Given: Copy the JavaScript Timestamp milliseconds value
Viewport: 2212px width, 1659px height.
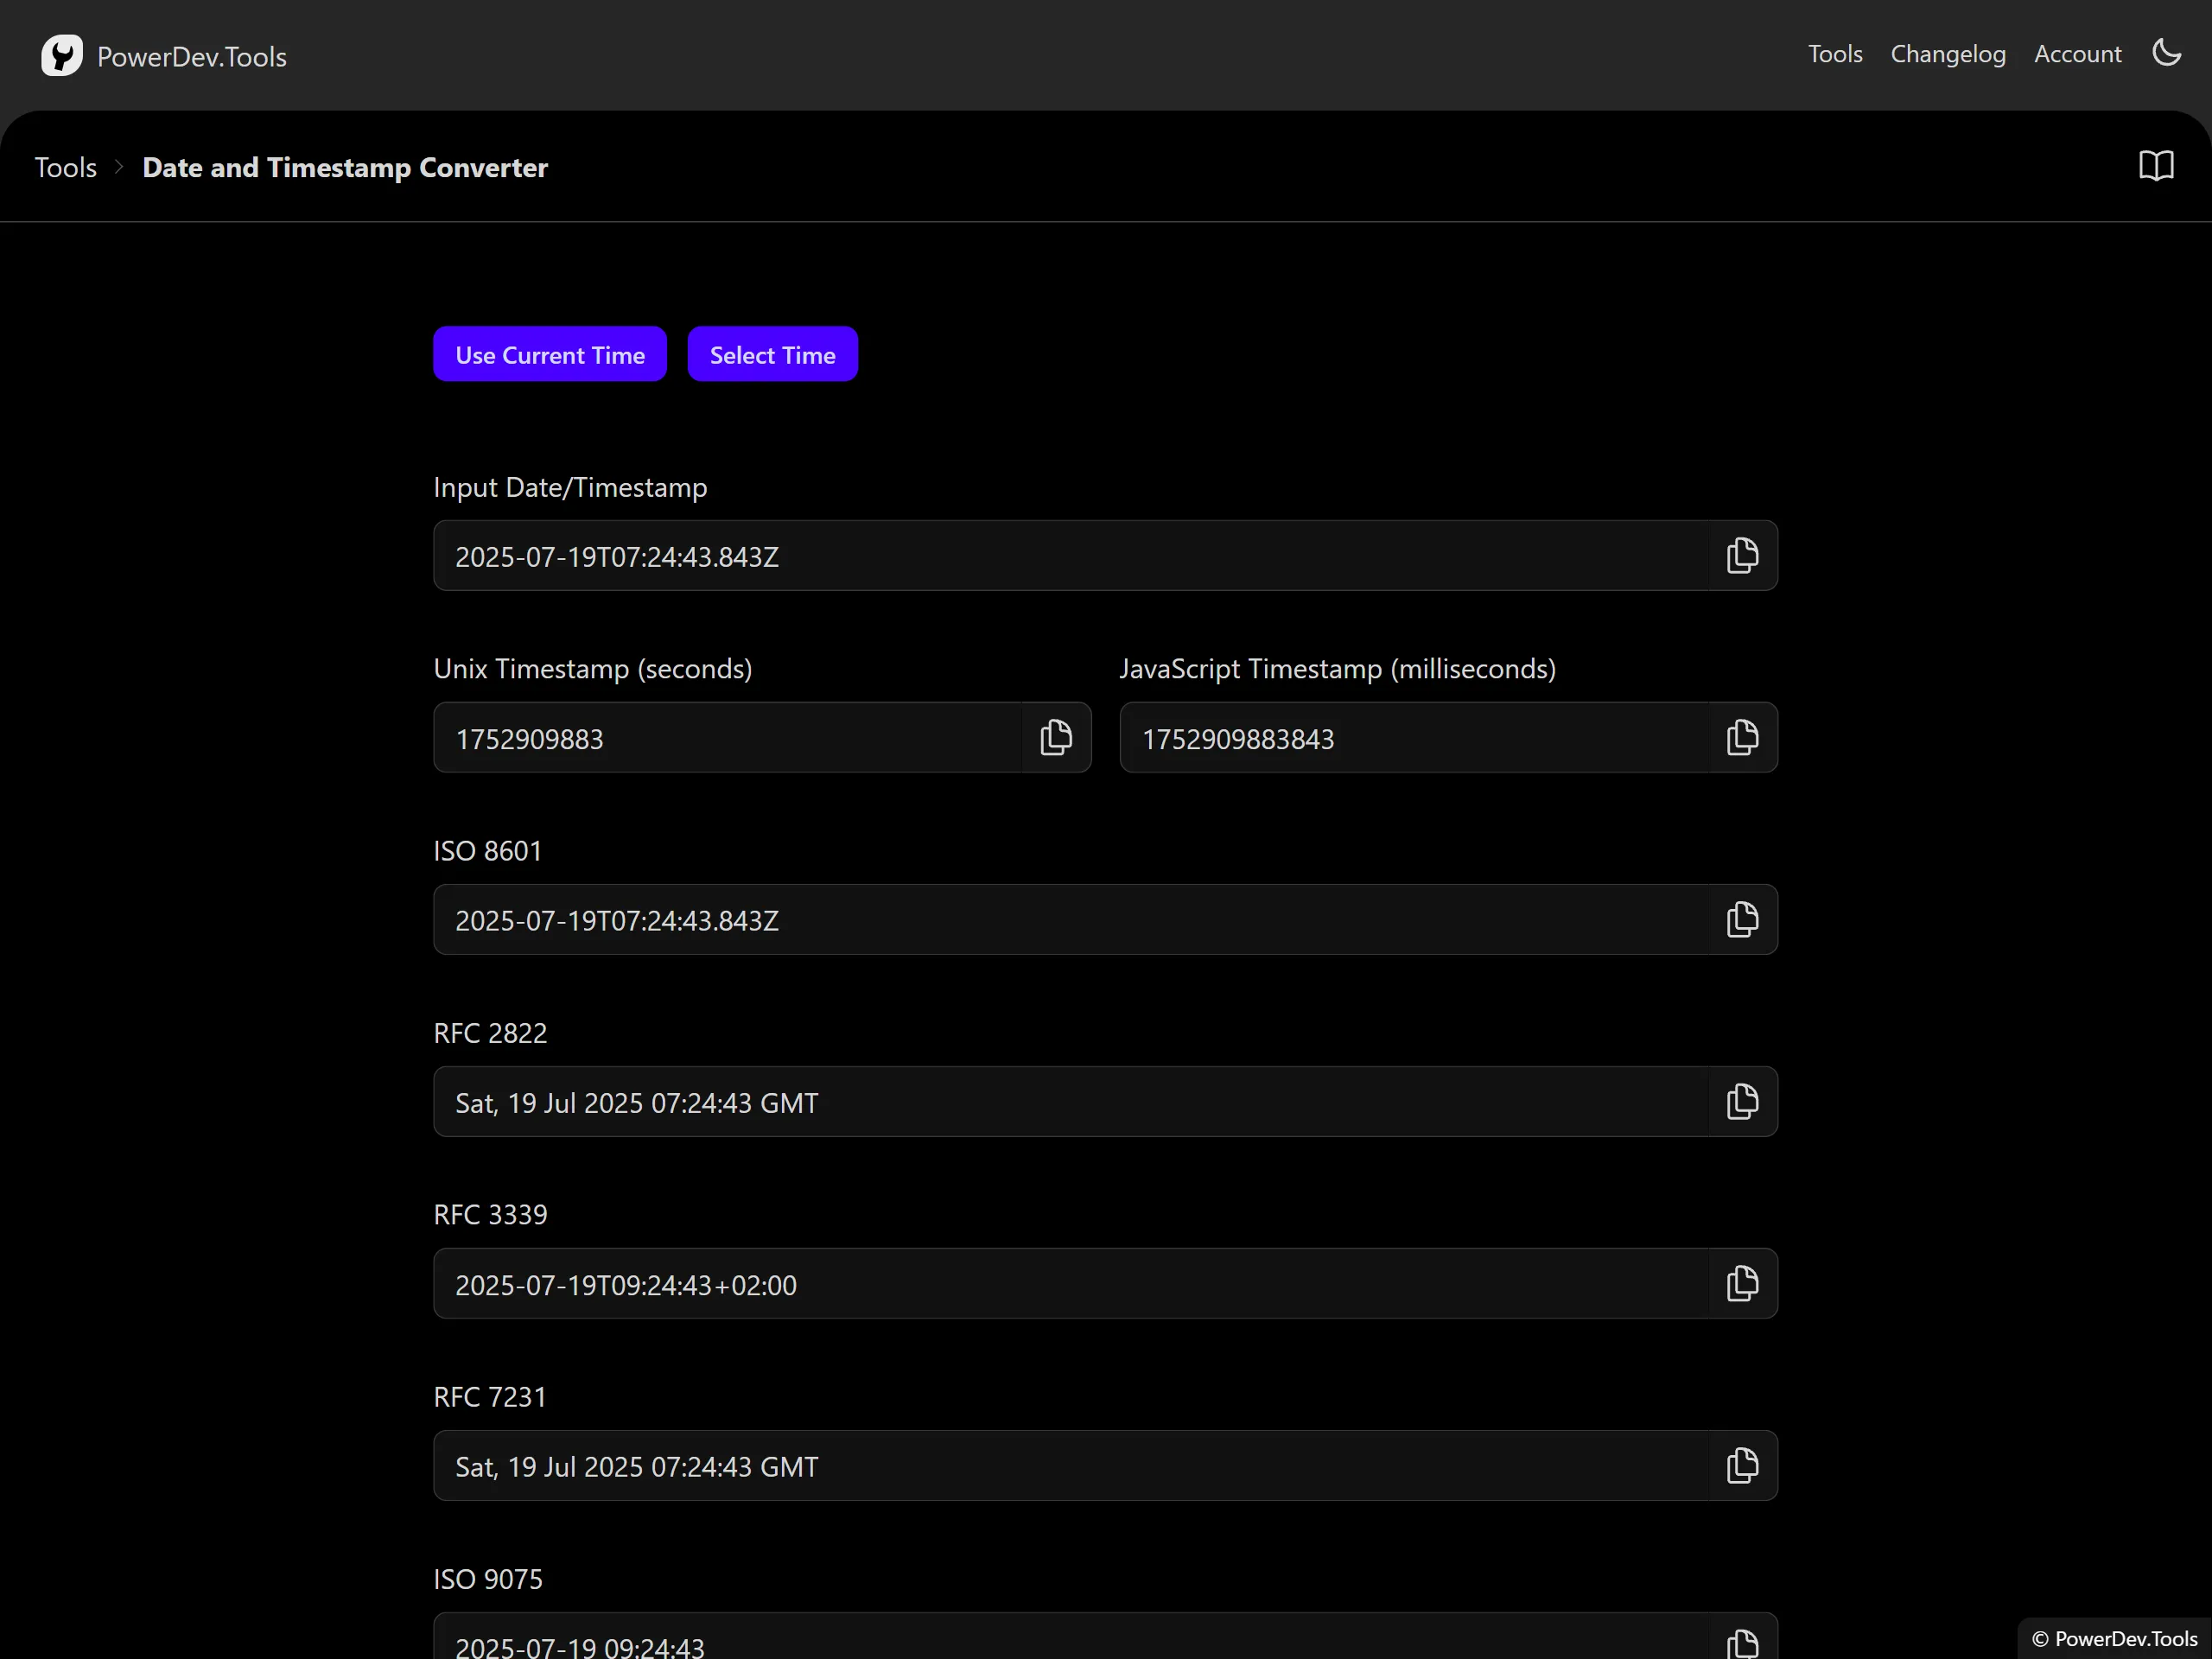Looking at the screenshot, I should coord(1742,738).
